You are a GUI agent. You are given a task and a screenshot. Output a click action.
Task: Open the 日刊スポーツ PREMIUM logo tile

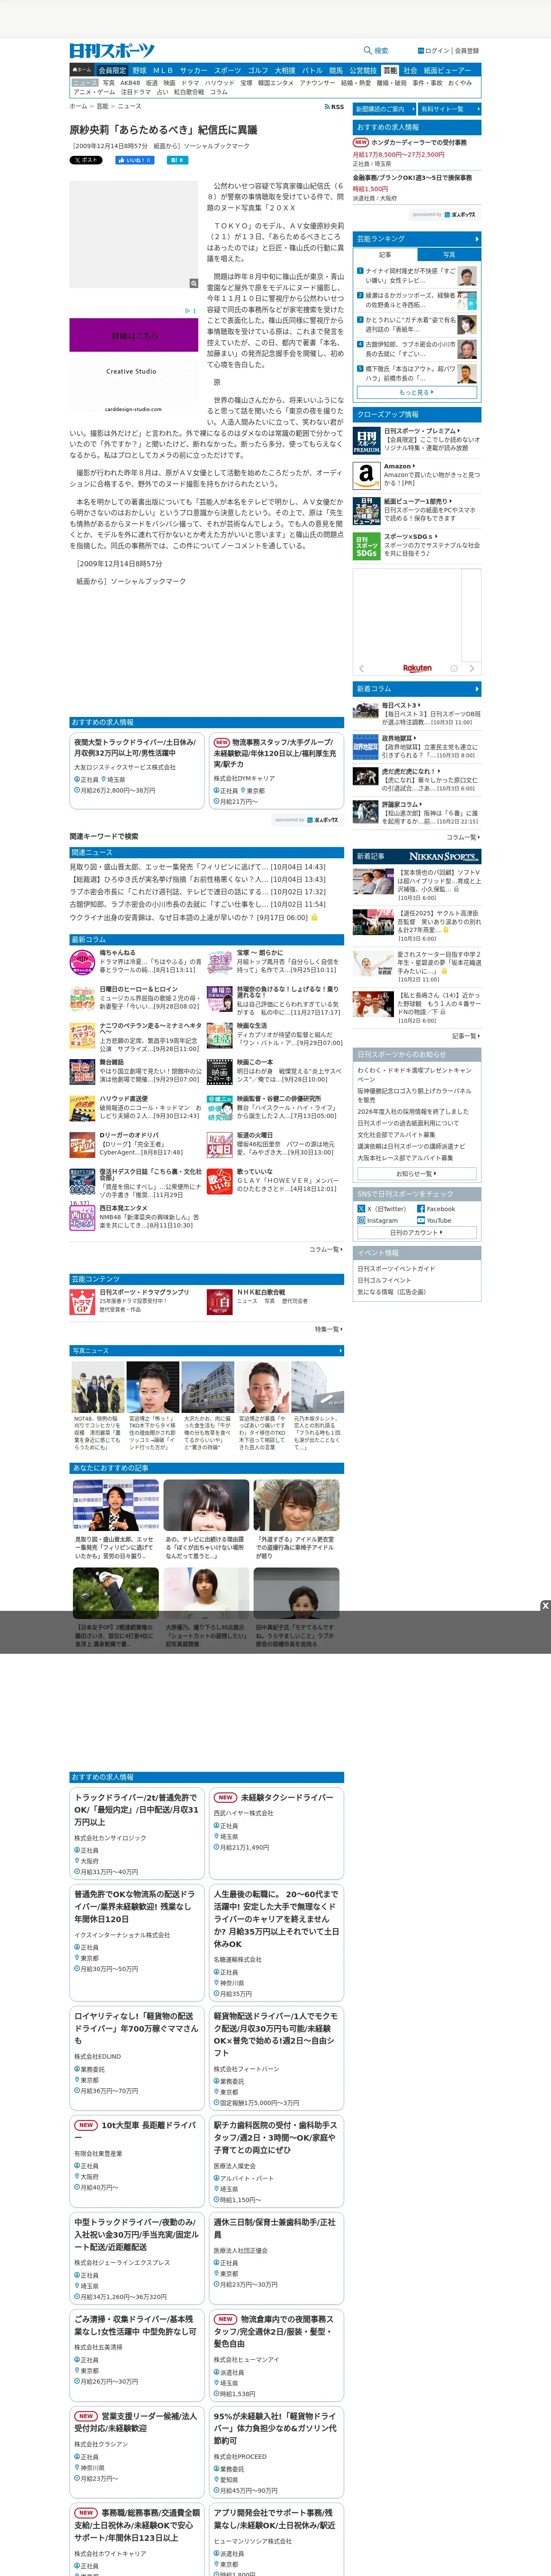366,441
